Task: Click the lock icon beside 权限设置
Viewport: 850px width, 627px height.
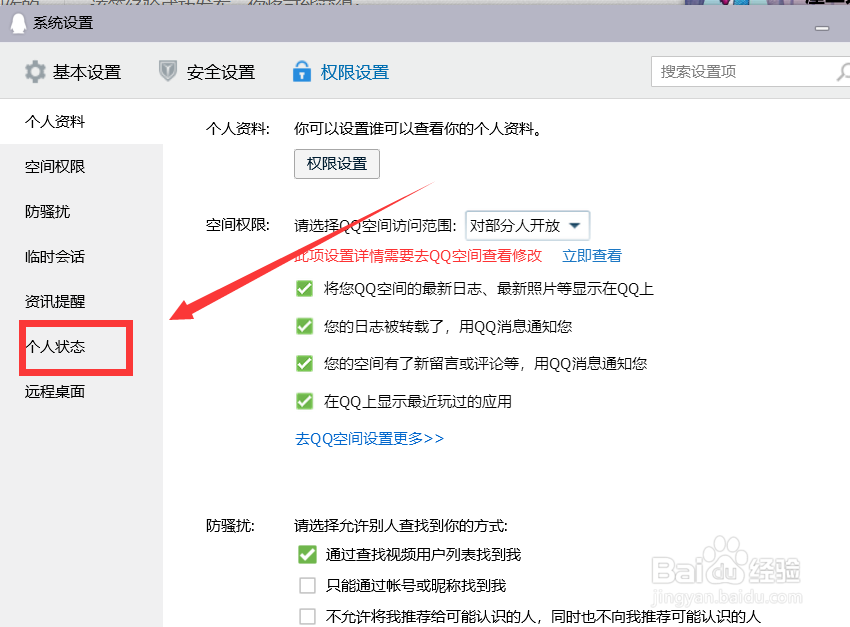Action: point(302,71)
